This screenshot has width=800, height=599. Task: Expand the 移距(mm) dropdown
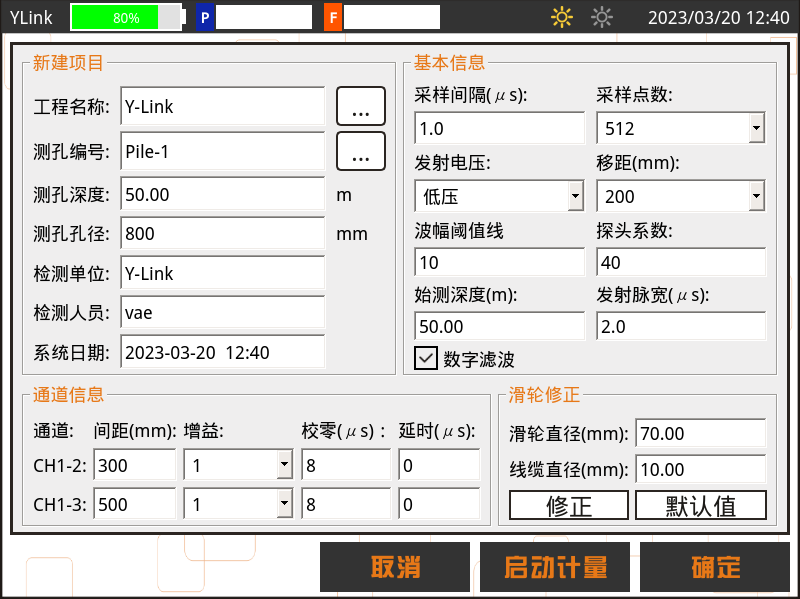[x=756, y=197]
